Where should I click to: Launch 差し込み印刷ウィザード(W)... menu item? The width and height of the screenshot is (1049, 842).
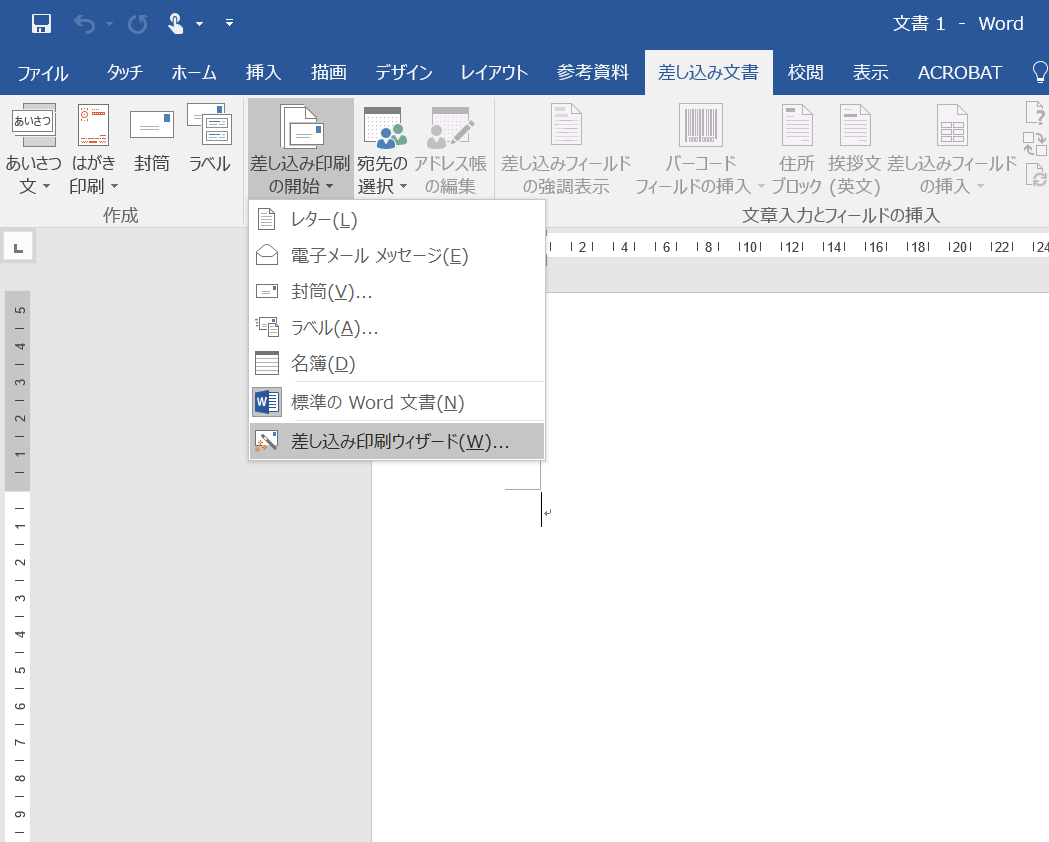coord(397,441)
